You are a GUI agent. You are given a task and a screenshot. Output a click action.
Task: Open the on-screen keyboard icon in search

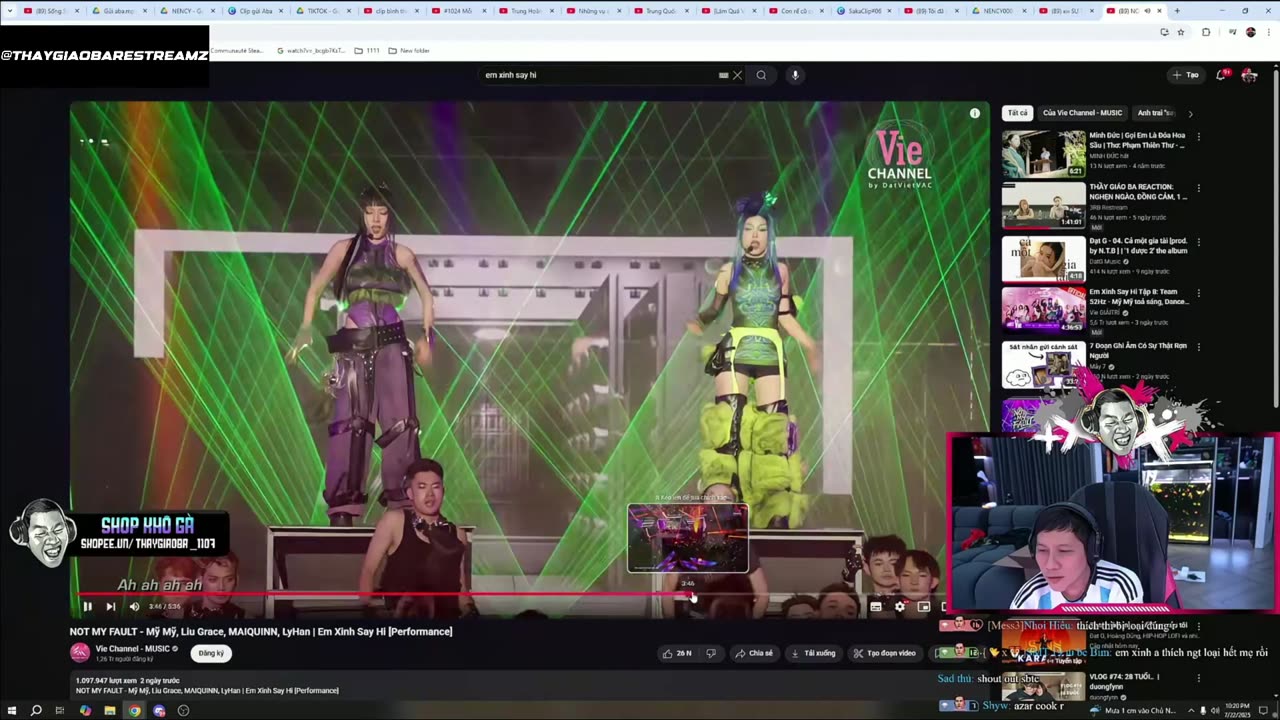723,75
